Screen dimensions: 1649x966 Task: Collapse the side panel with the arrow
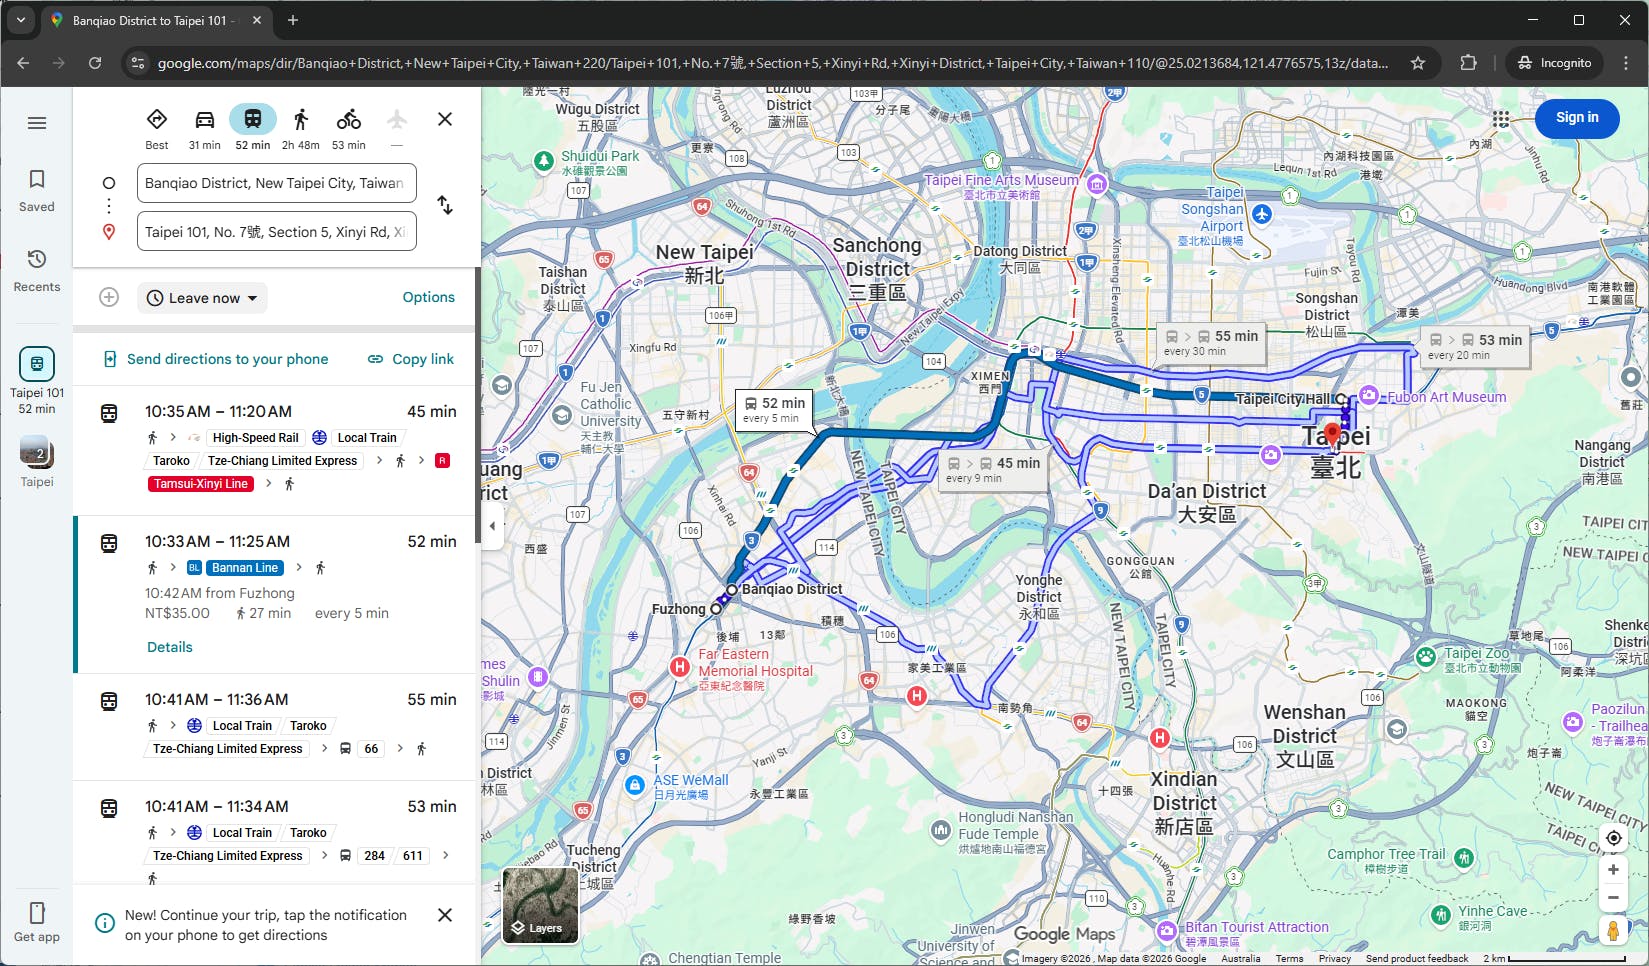(x=492, y=525)
